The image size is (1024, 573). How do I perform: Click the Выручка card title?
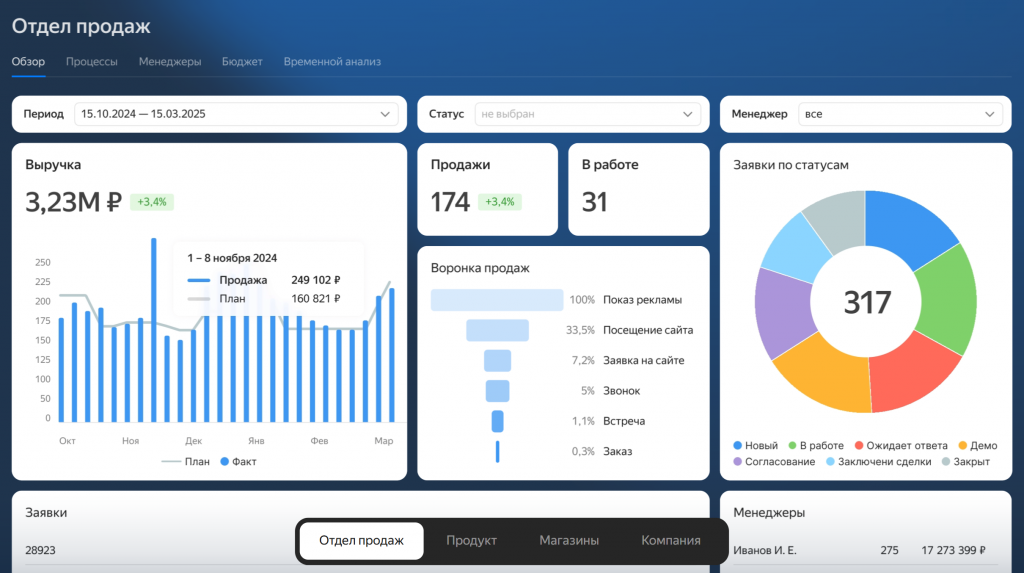[53, 165]
